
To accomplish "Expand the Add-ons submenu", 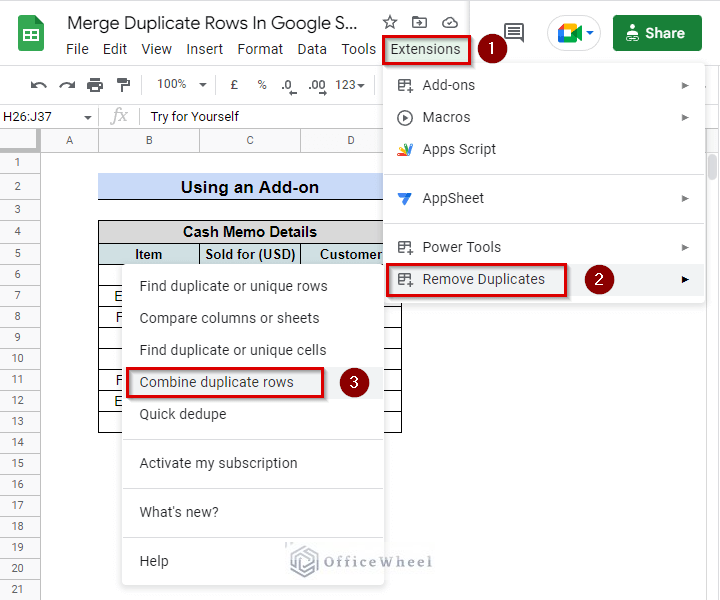I will (x=544, y=85).
